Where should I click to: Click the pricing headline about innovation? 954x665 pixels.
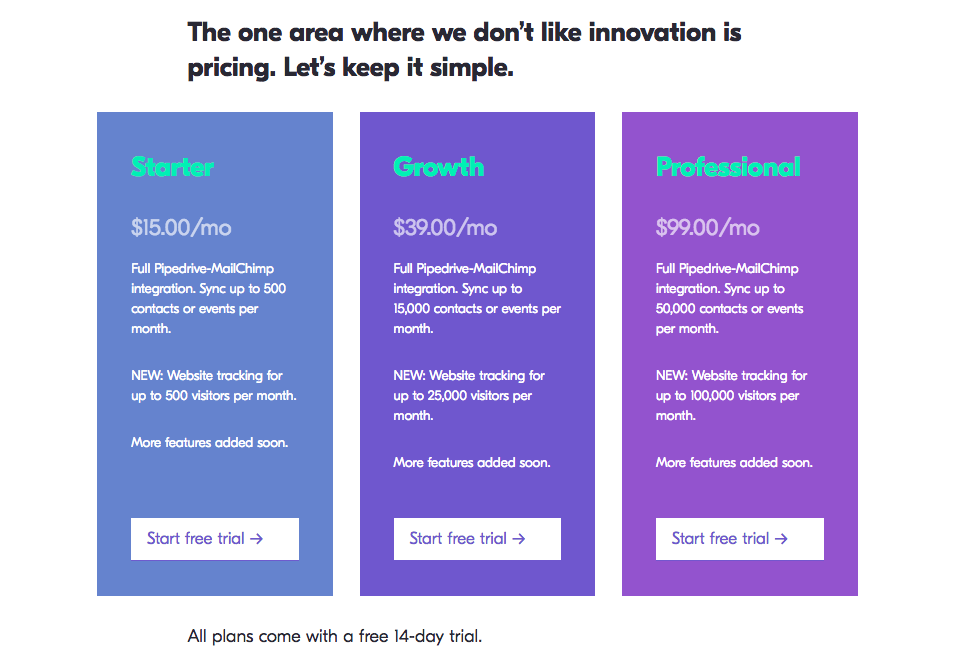[464, 50]
